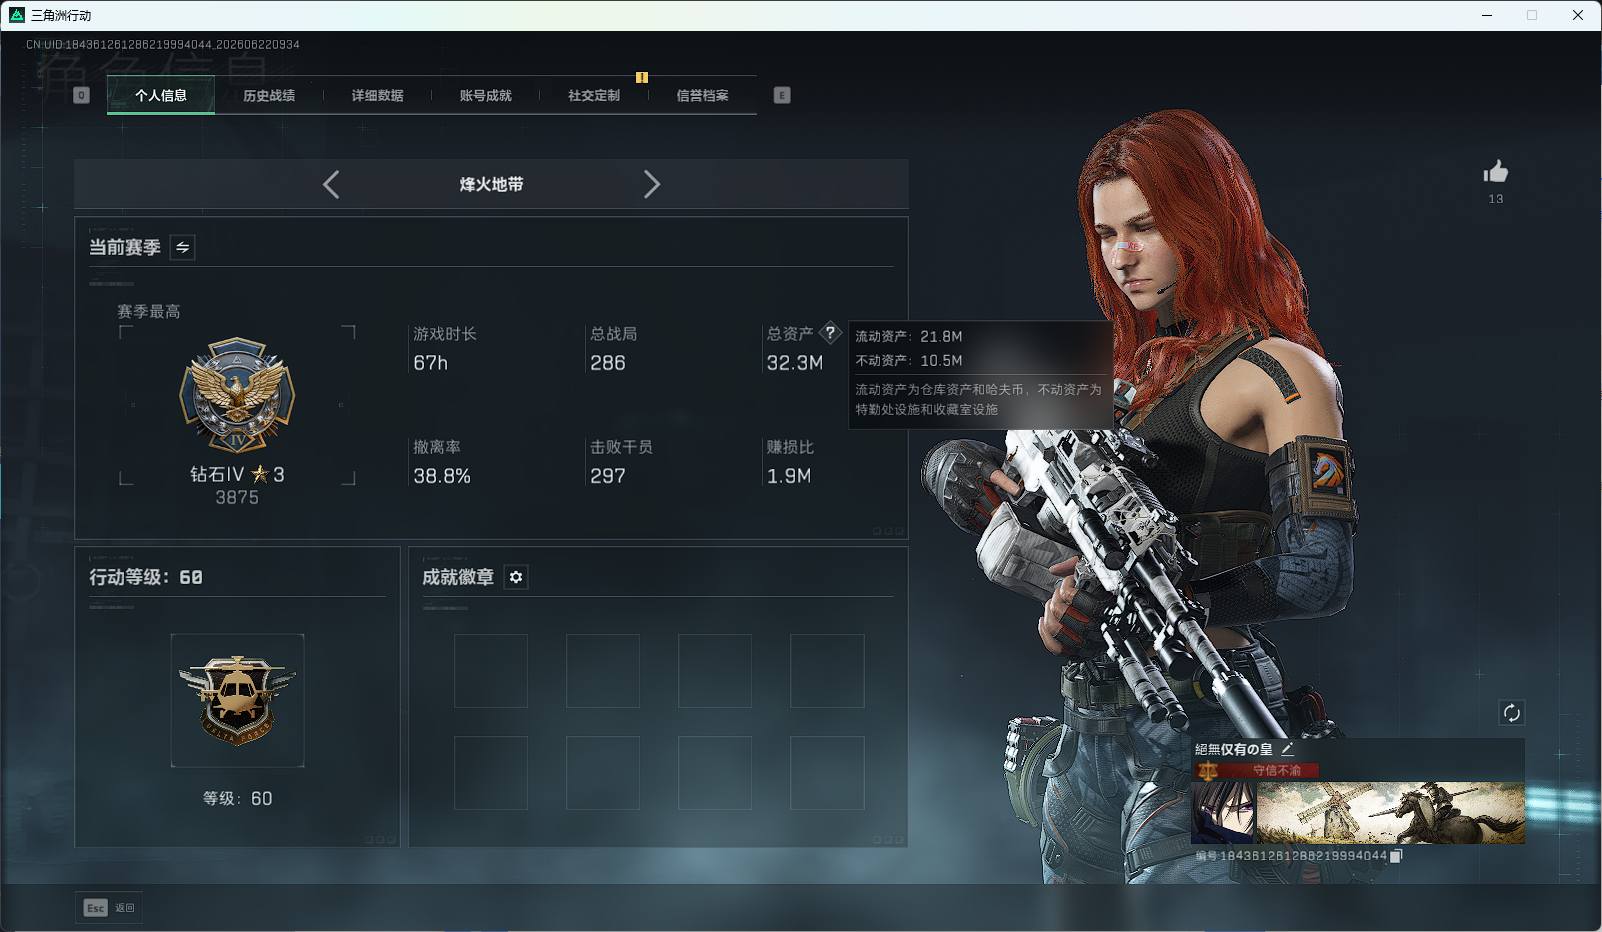1602x932 pixels.
Task: Click the 赚损比 value 1.9M
Action: coord(789,476)
